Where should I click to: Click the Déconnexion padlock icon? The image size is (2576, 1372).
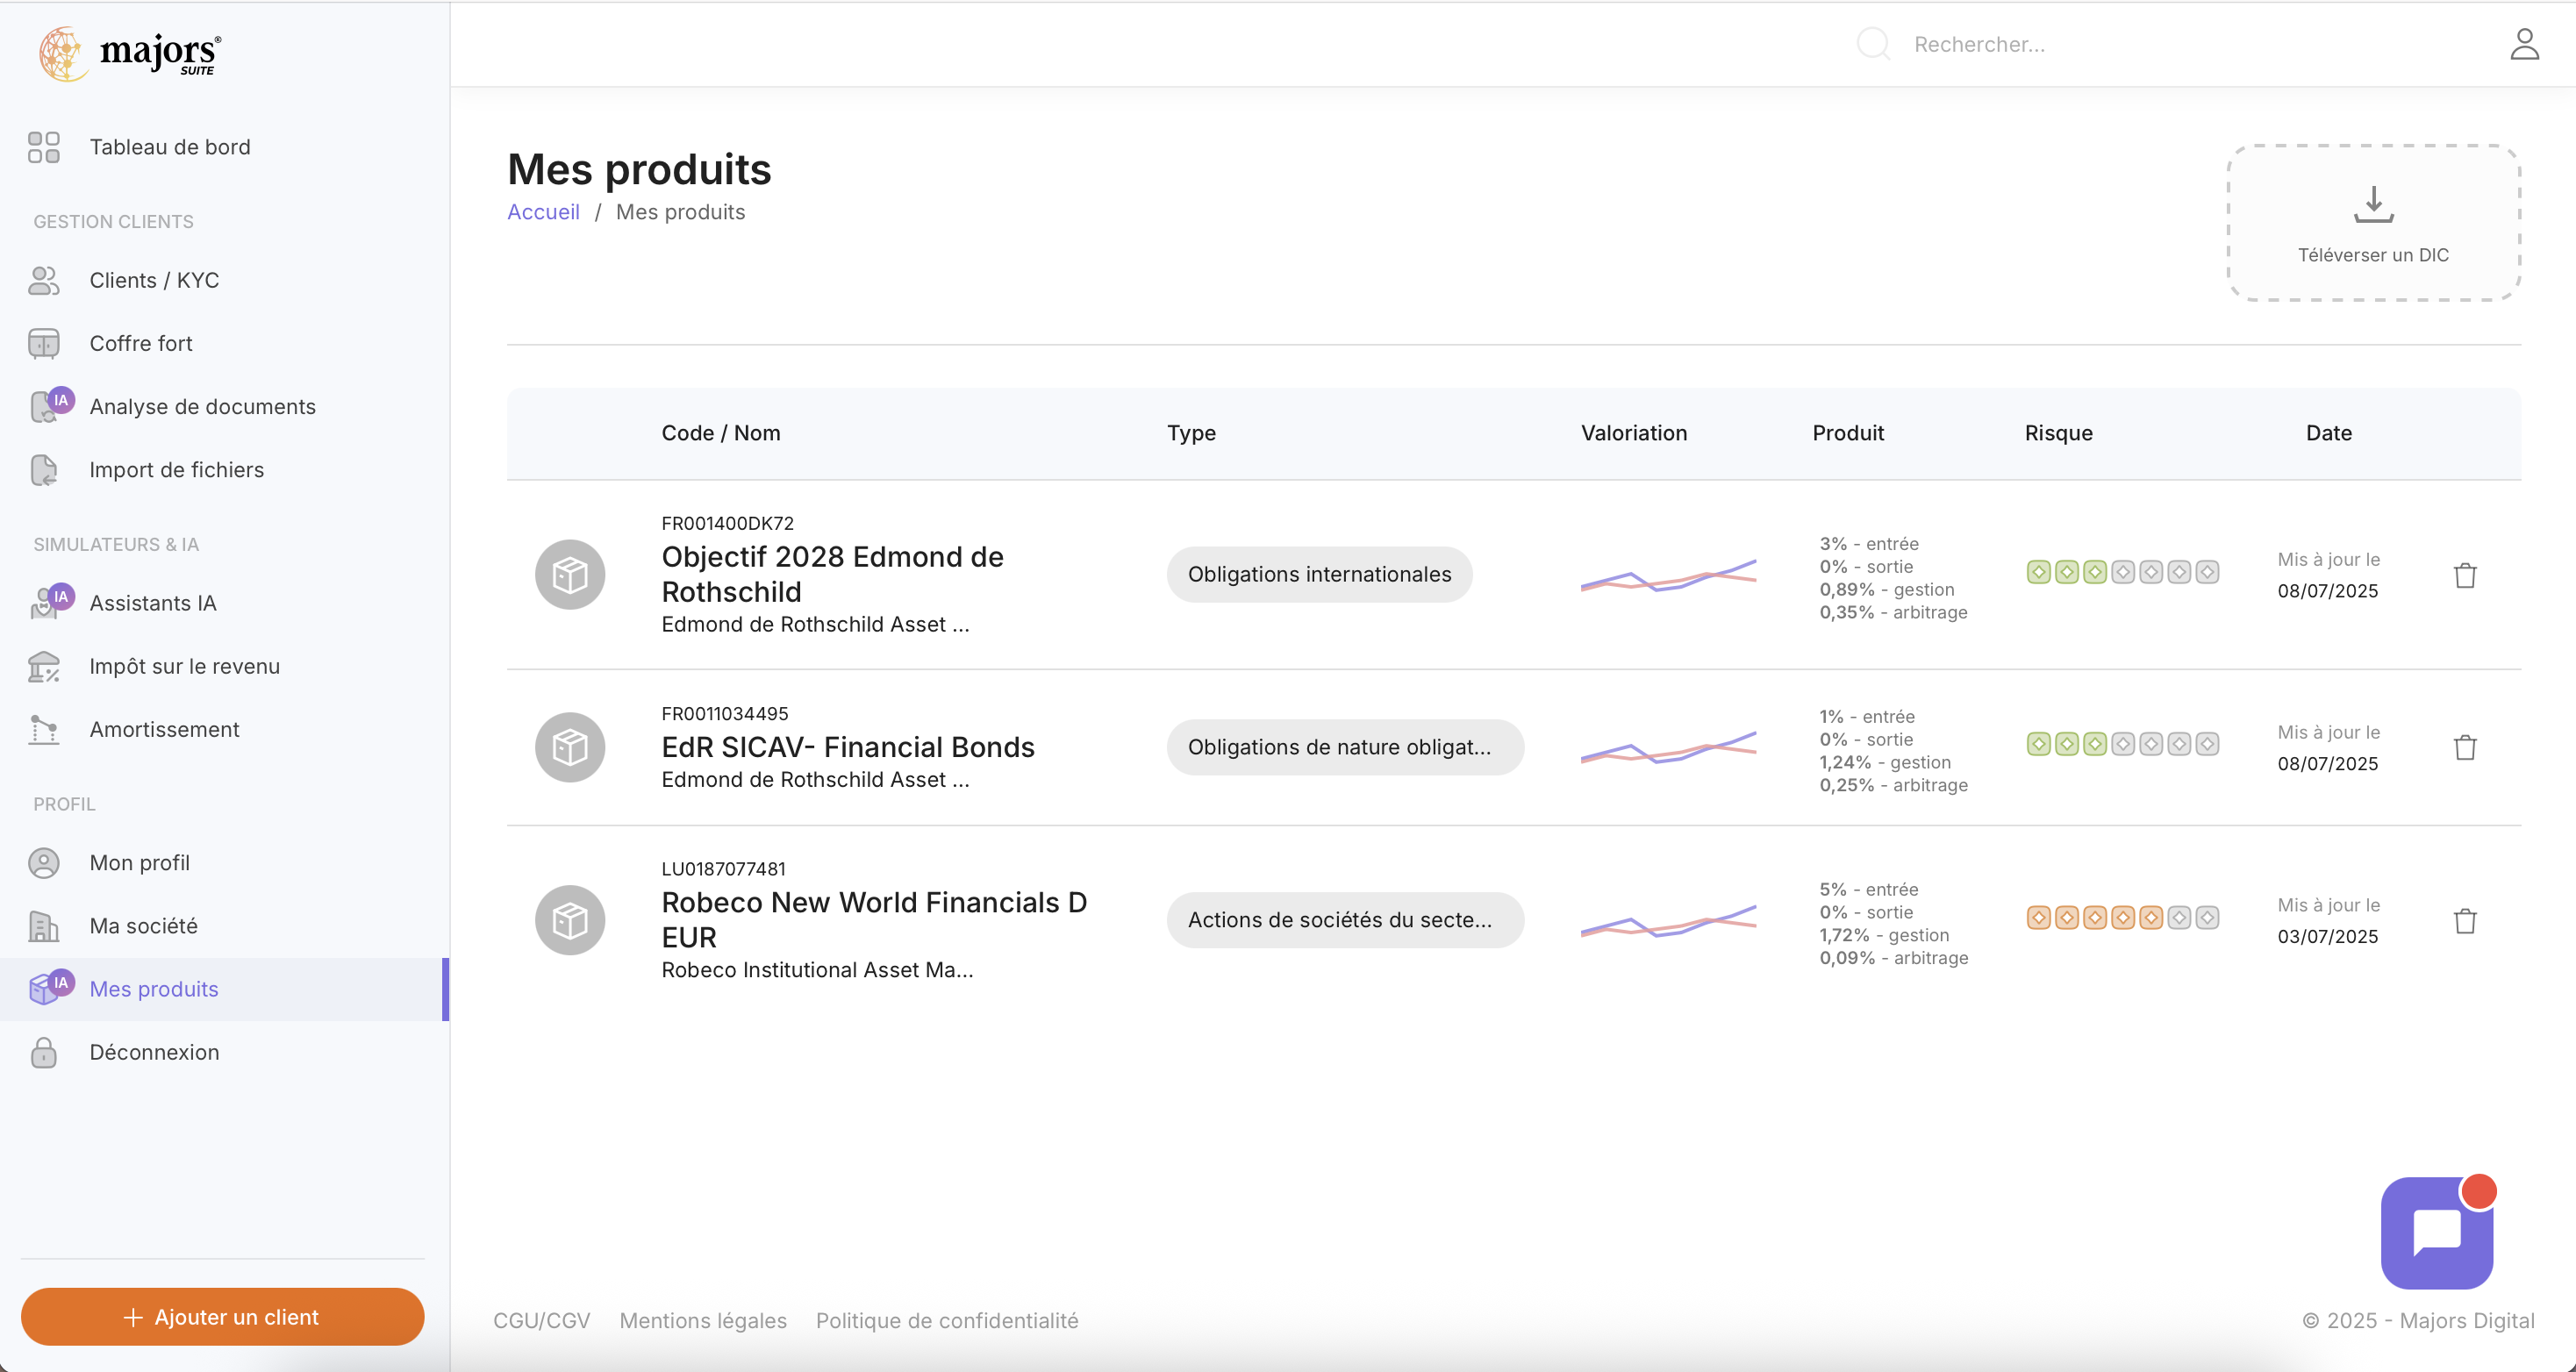tap(44, 1052)
